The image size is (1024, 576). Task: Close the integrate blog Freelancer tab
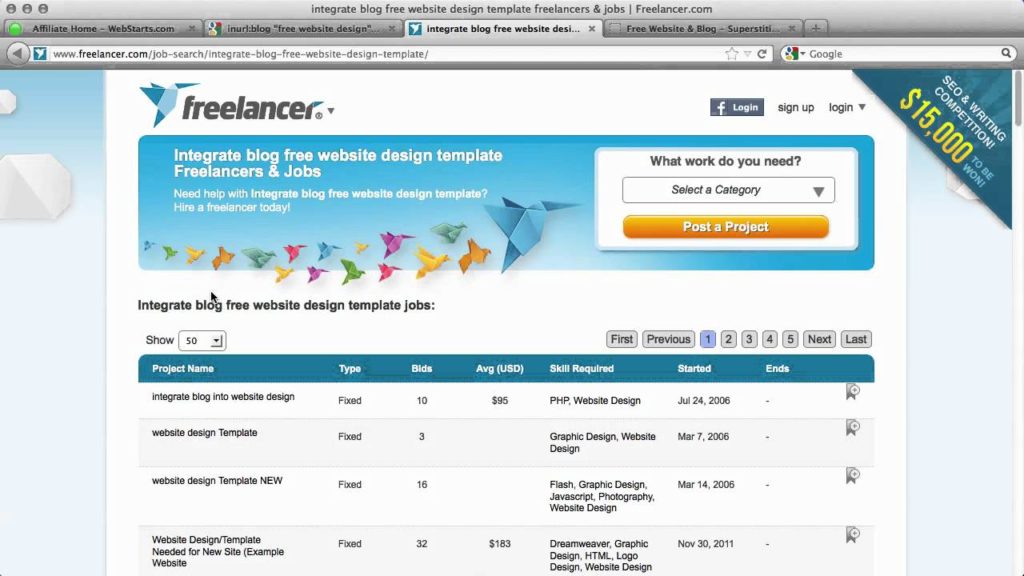point(592,29)
